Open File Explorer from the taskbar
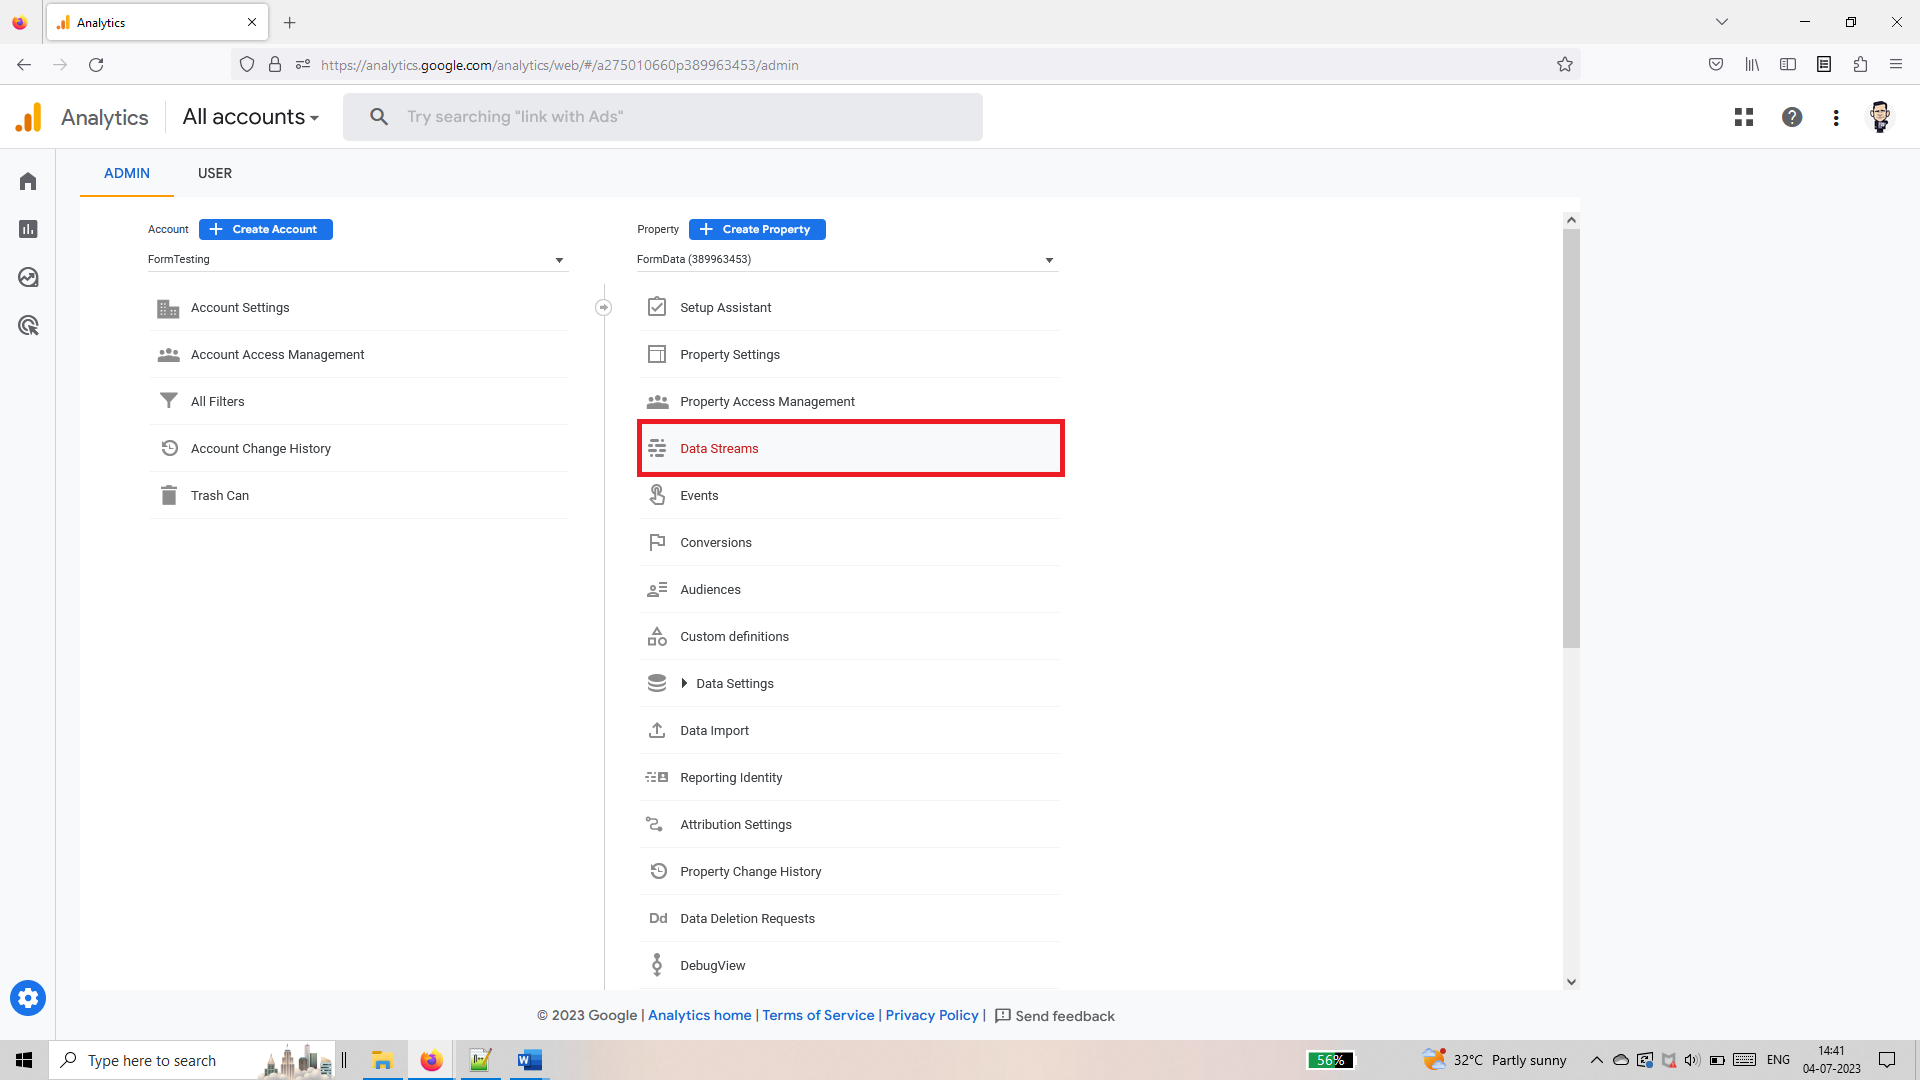This screenshot has width=1920, height=1080. [382, 1060]
